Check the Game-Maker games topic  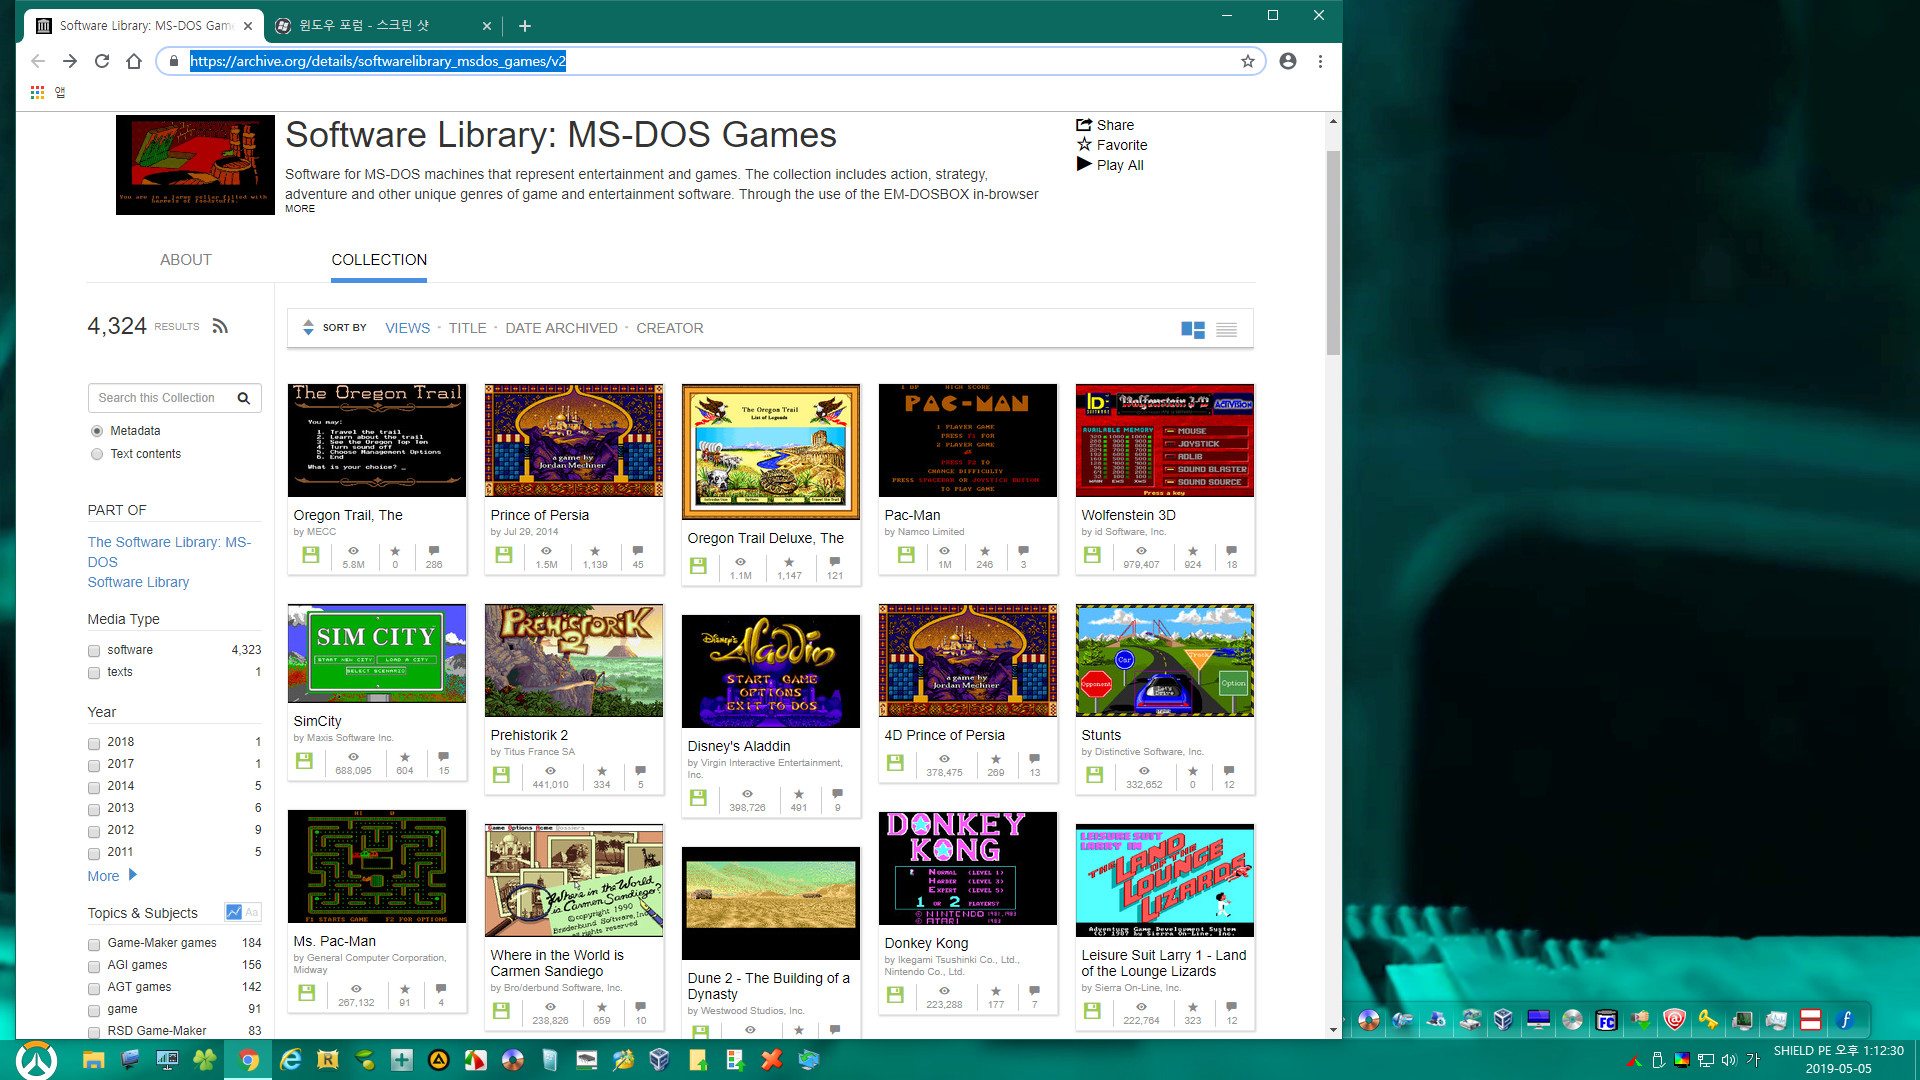coord(94,944)
